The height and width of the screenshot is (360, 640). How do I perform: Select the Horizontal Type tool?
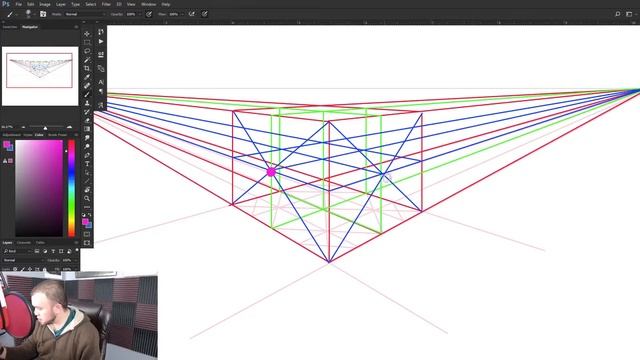[x=87, y=164]
